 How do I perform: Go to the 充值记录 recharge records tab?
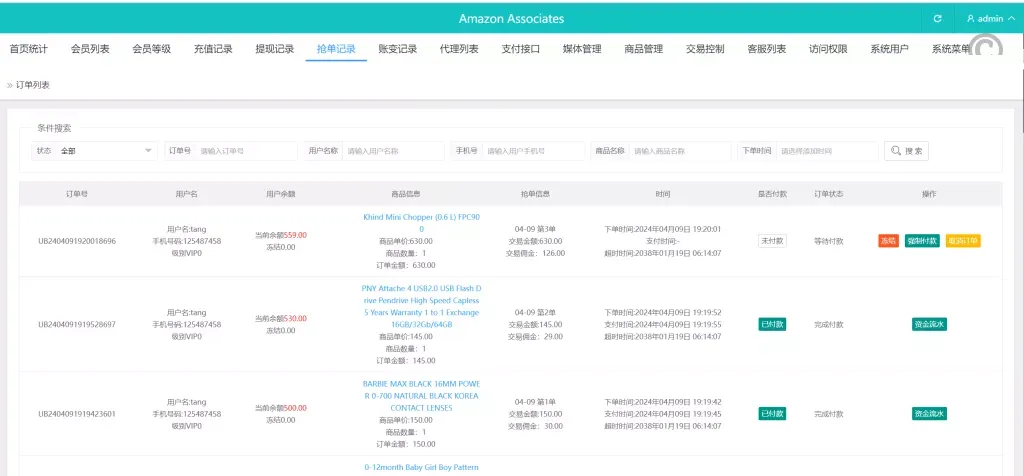213,49
